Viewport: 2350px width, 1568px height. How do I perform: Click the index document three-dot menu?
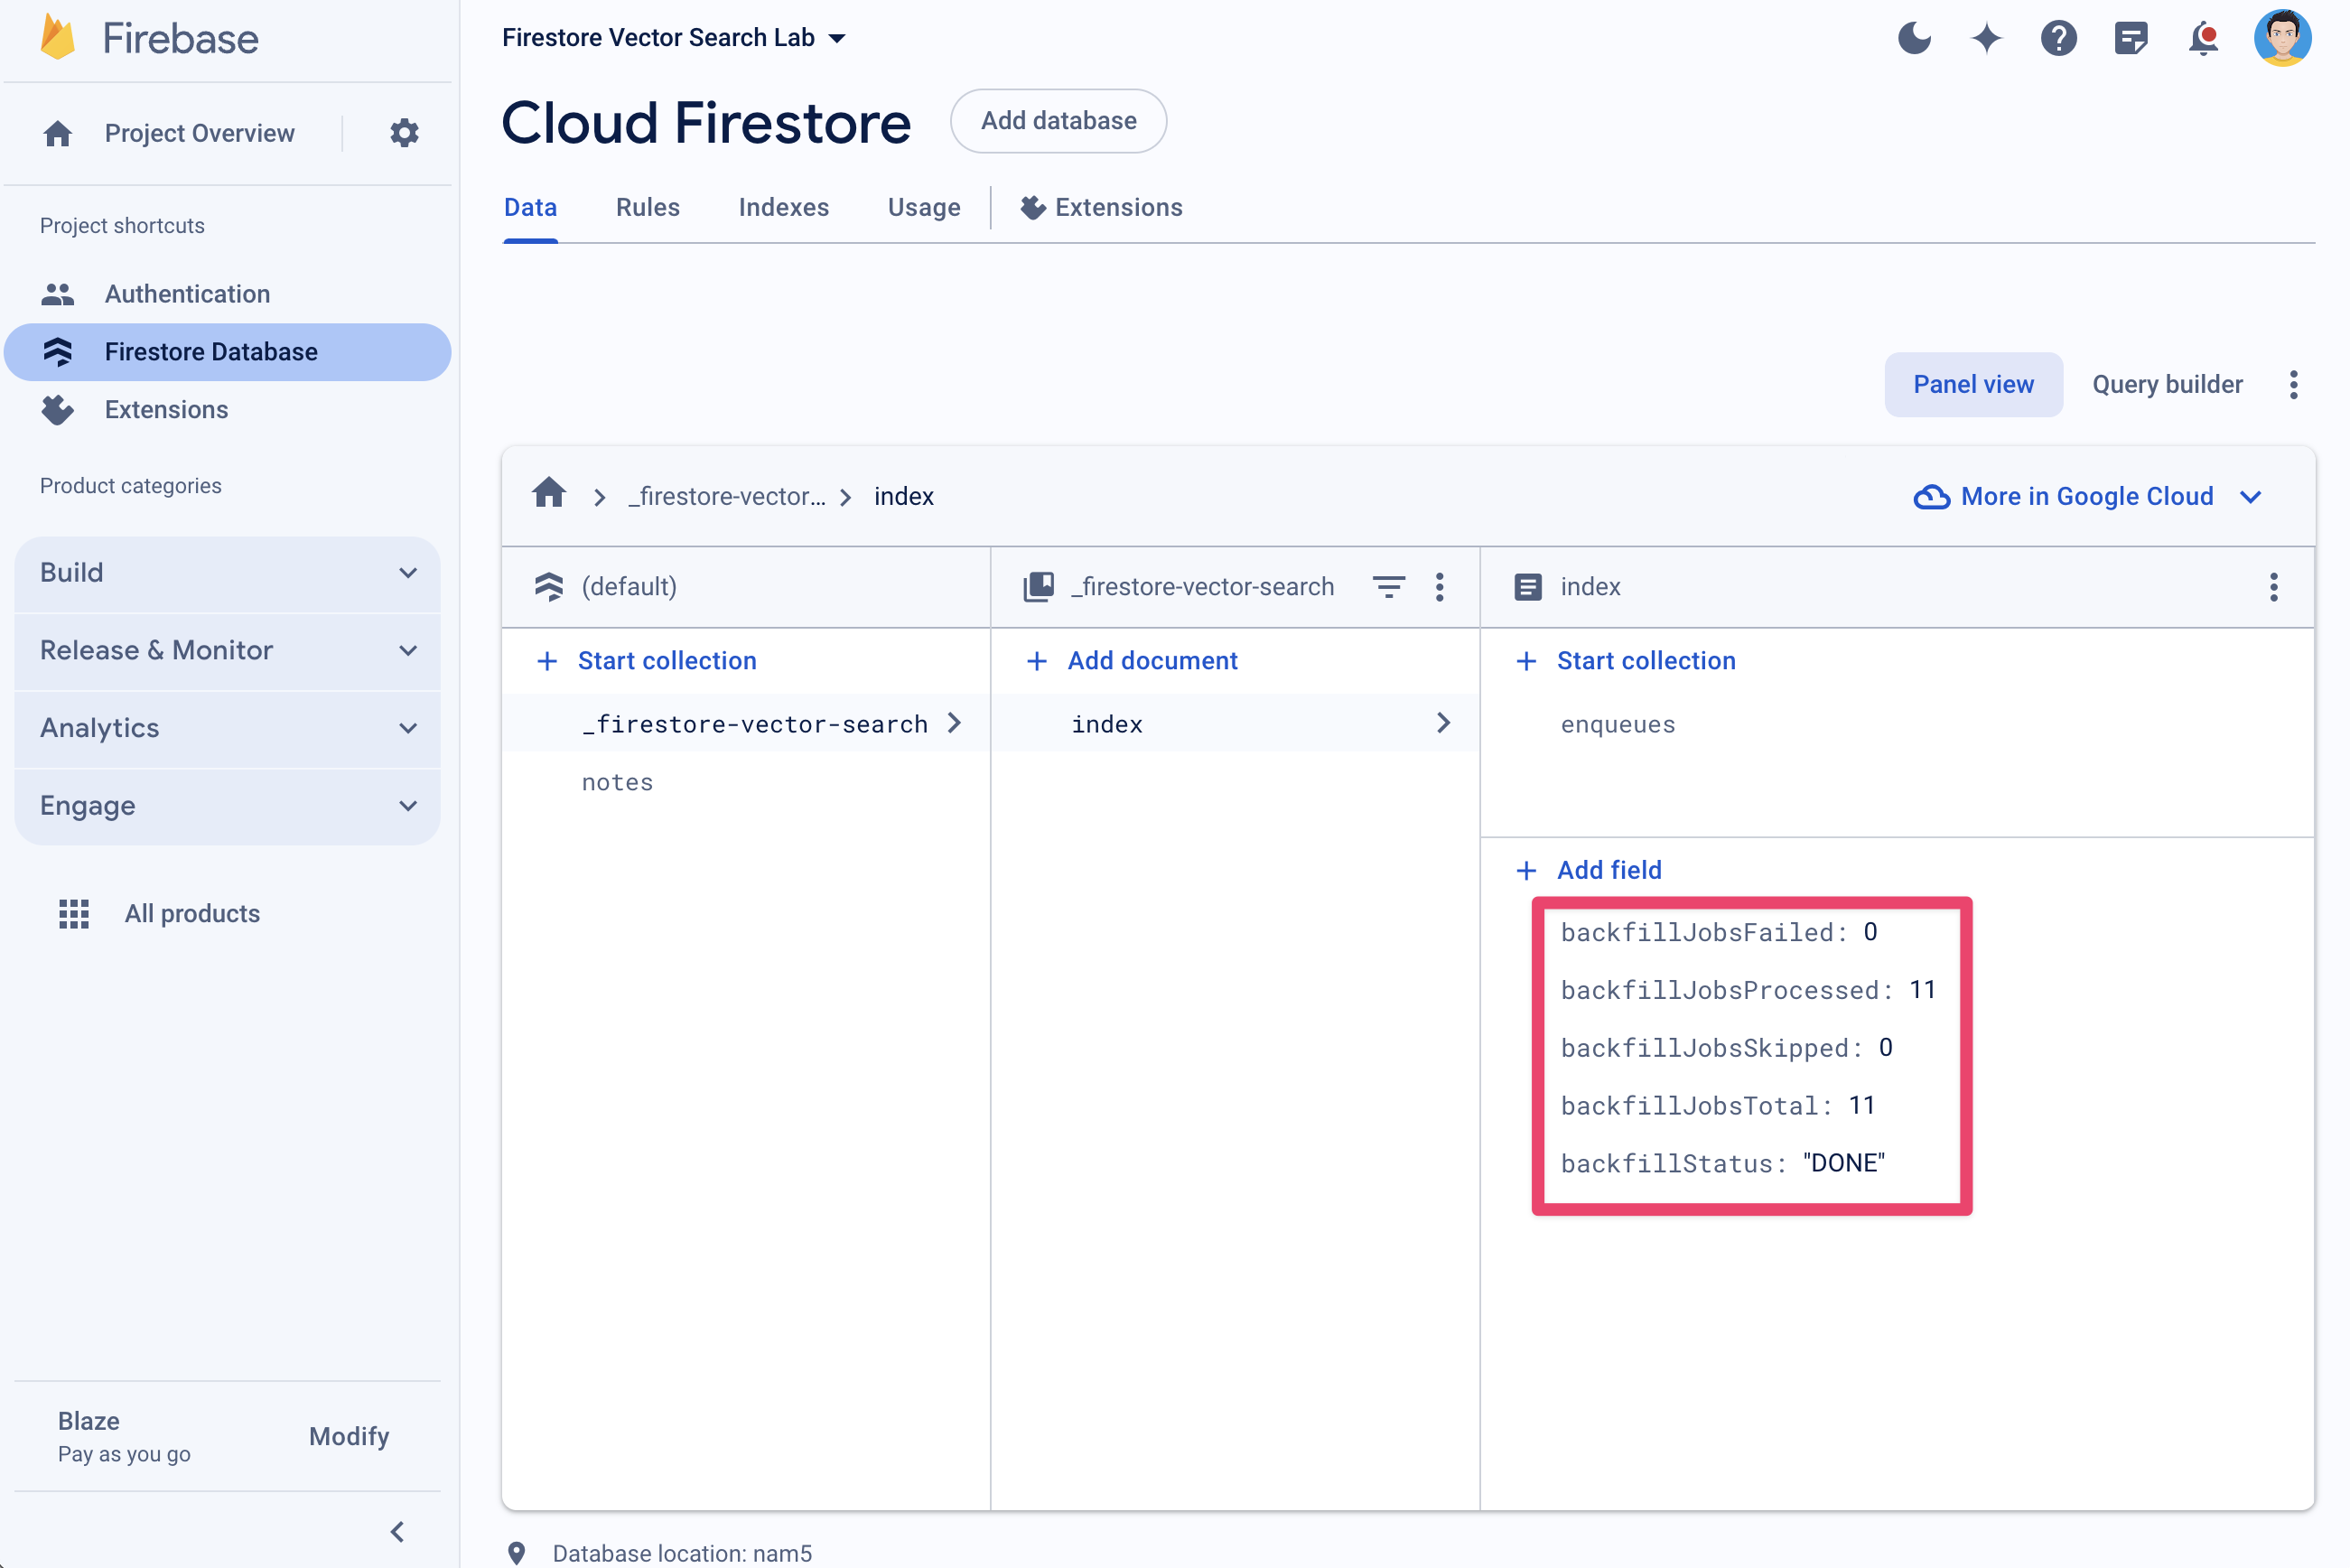click(x=2271, y=586)
